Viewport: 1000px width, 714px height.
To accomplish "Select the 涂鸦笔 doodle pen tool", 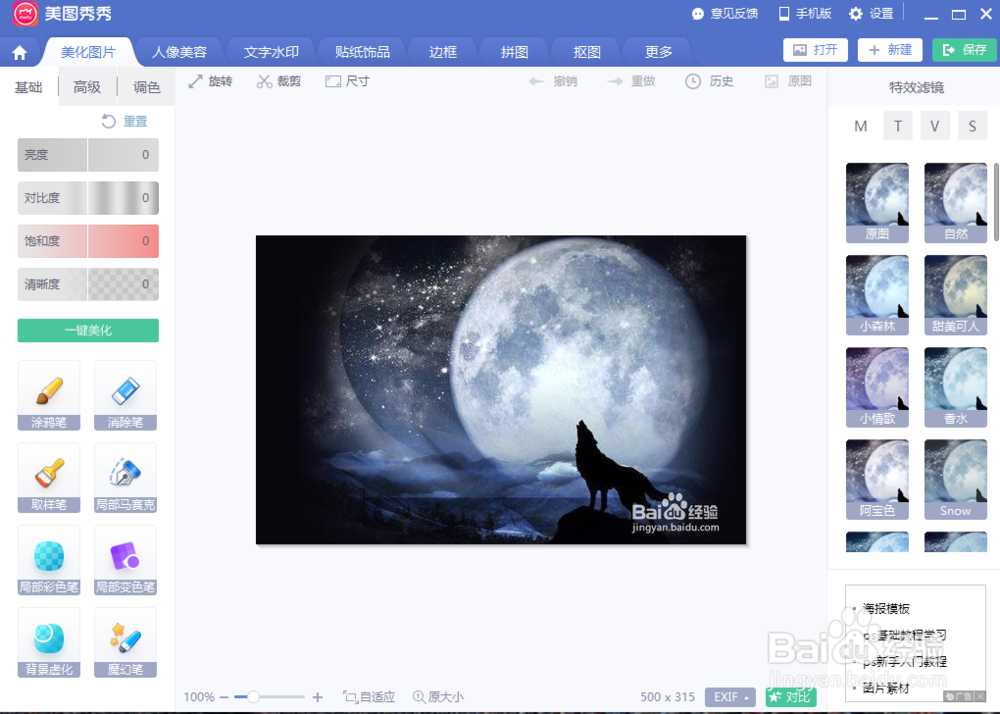I will [48, 396].
